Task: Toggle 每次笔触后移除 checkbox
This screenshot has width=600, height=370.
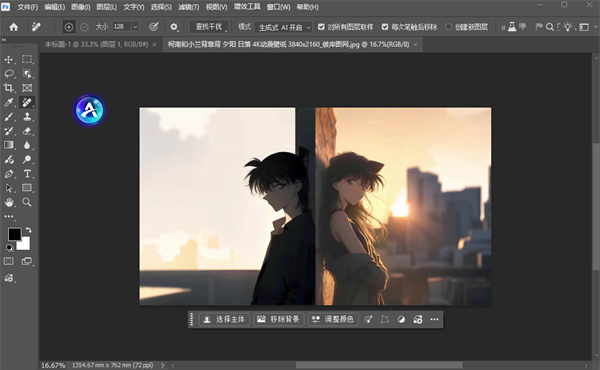Action: click(x=385, y=27)
